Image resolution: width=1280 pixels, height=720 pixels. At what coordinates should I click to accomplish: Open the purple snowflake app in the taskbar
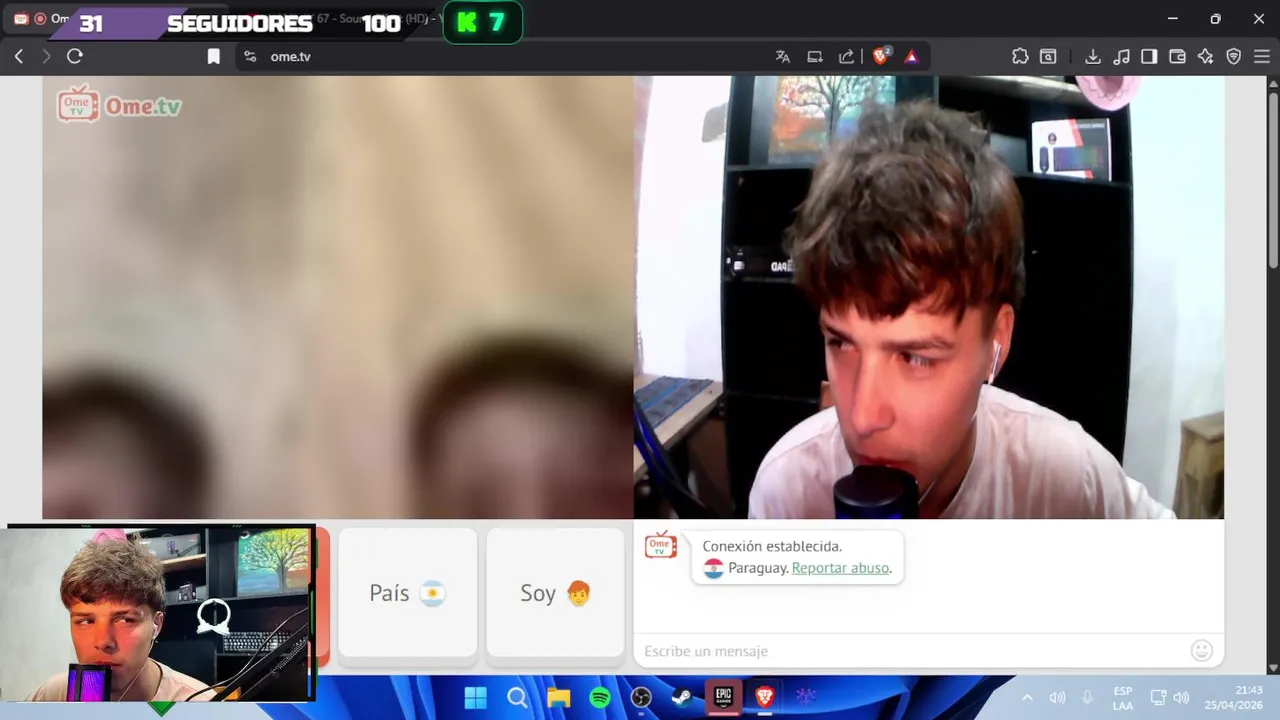click(806, 697)
